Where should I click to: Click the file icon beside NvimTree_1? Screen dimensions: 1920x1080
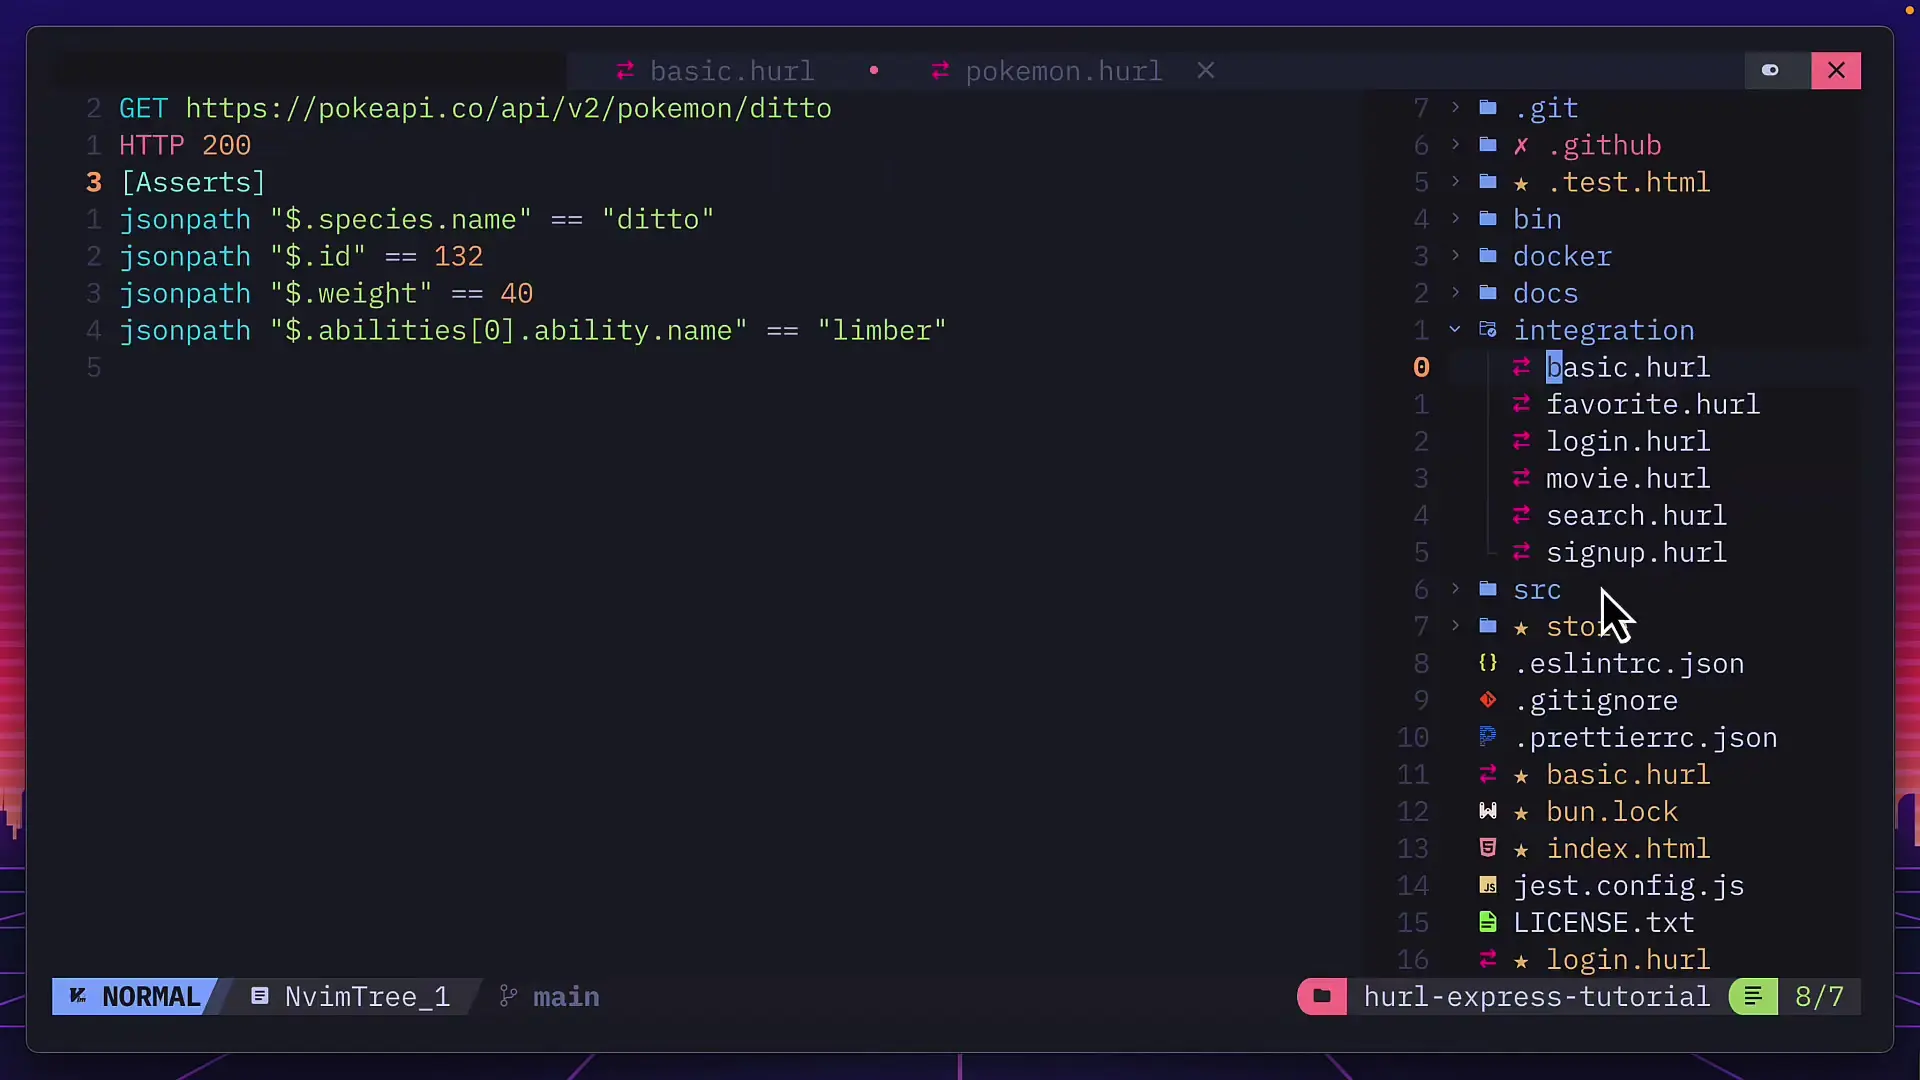pos(260,996)
